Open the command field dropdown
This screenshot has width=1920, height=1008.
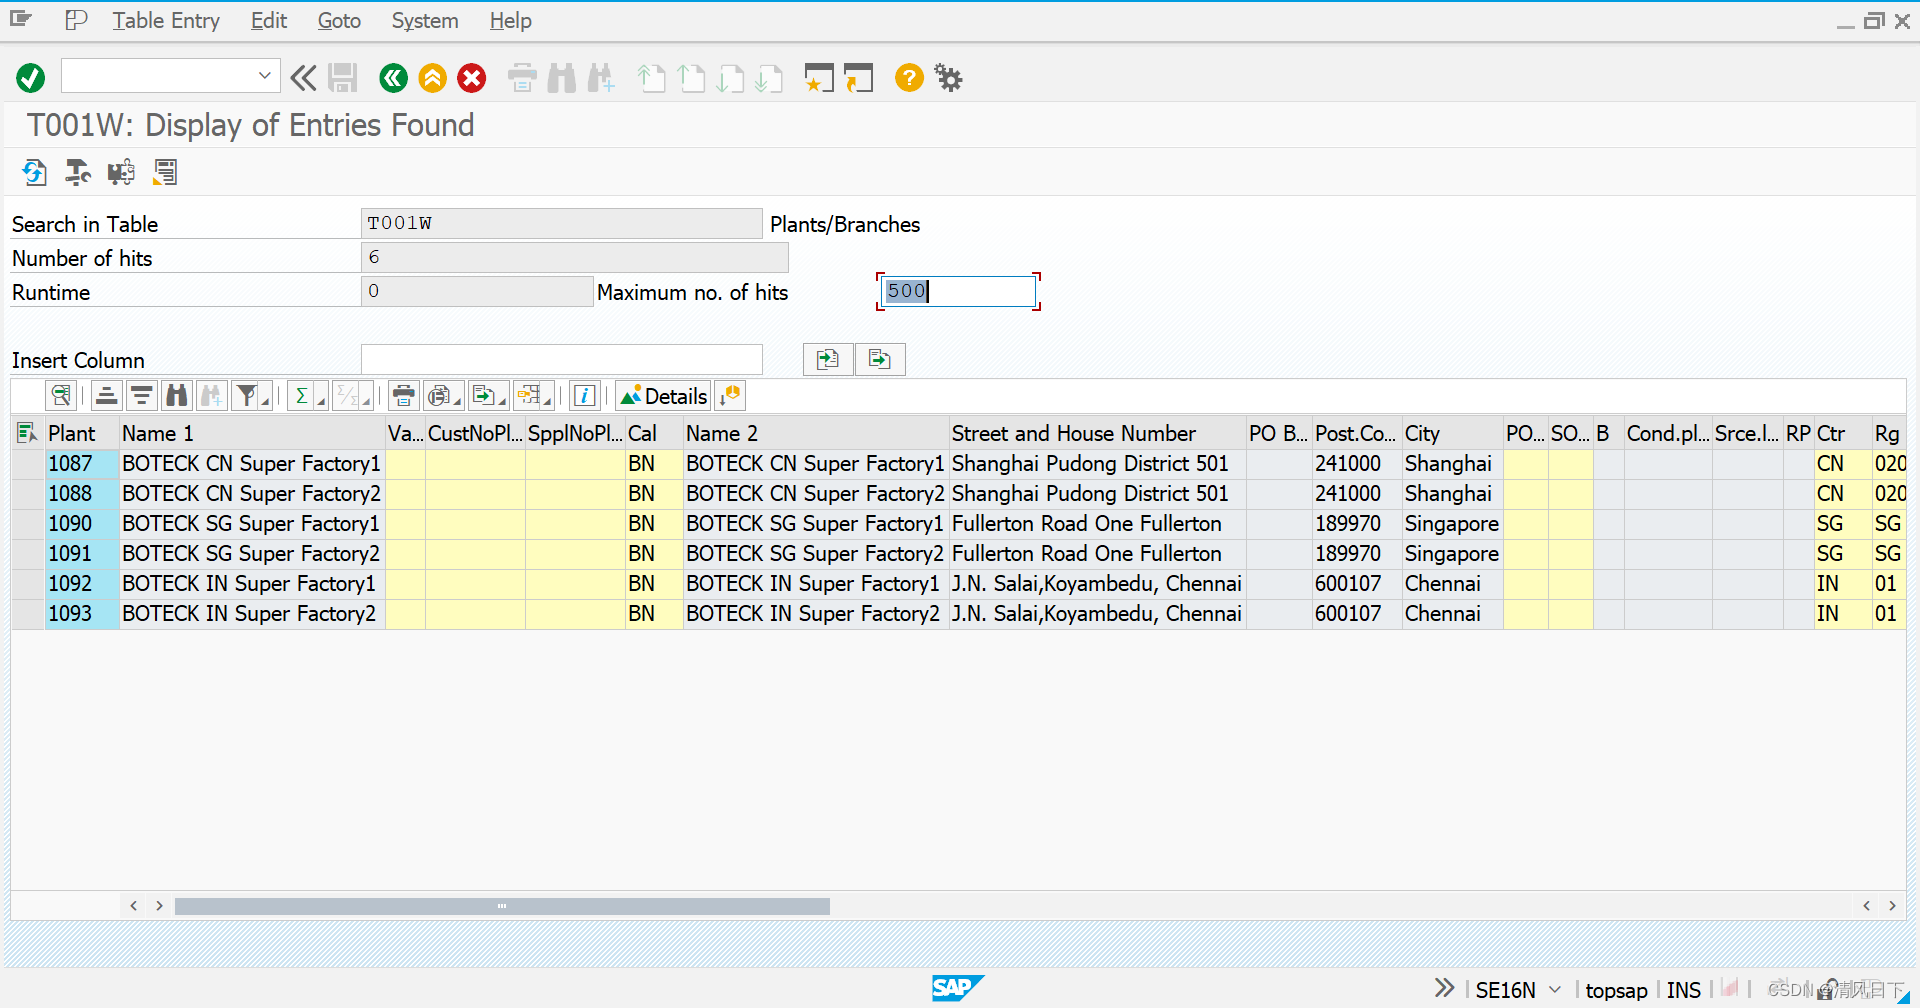click(x=265, y=76)
